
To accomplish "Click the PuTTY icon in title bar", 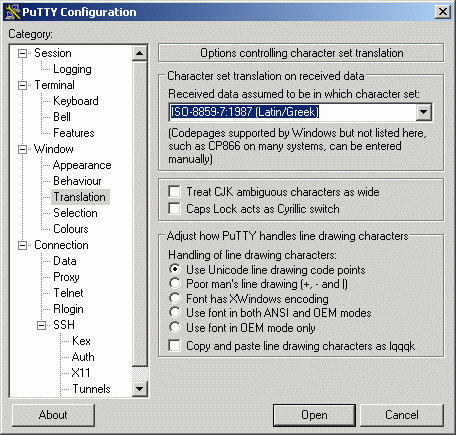I will [x=13, y=12].
